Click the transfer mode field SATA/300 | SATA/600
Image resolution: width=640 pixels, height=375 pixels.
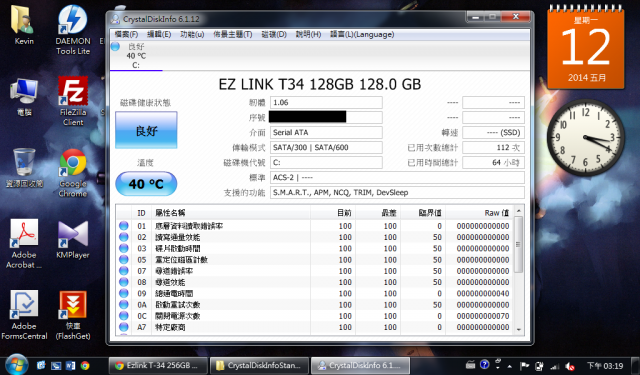click(x=326, y=147)
